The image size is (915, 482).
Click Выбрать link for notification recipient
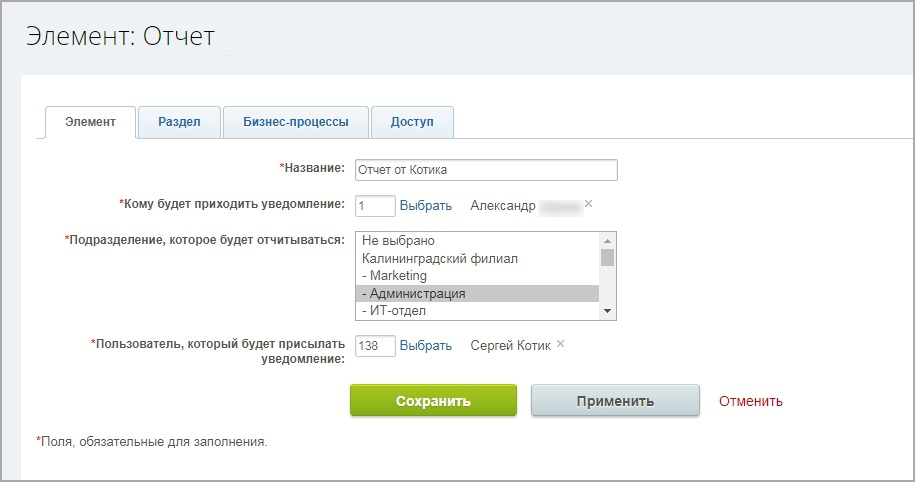tap(426, 205)
